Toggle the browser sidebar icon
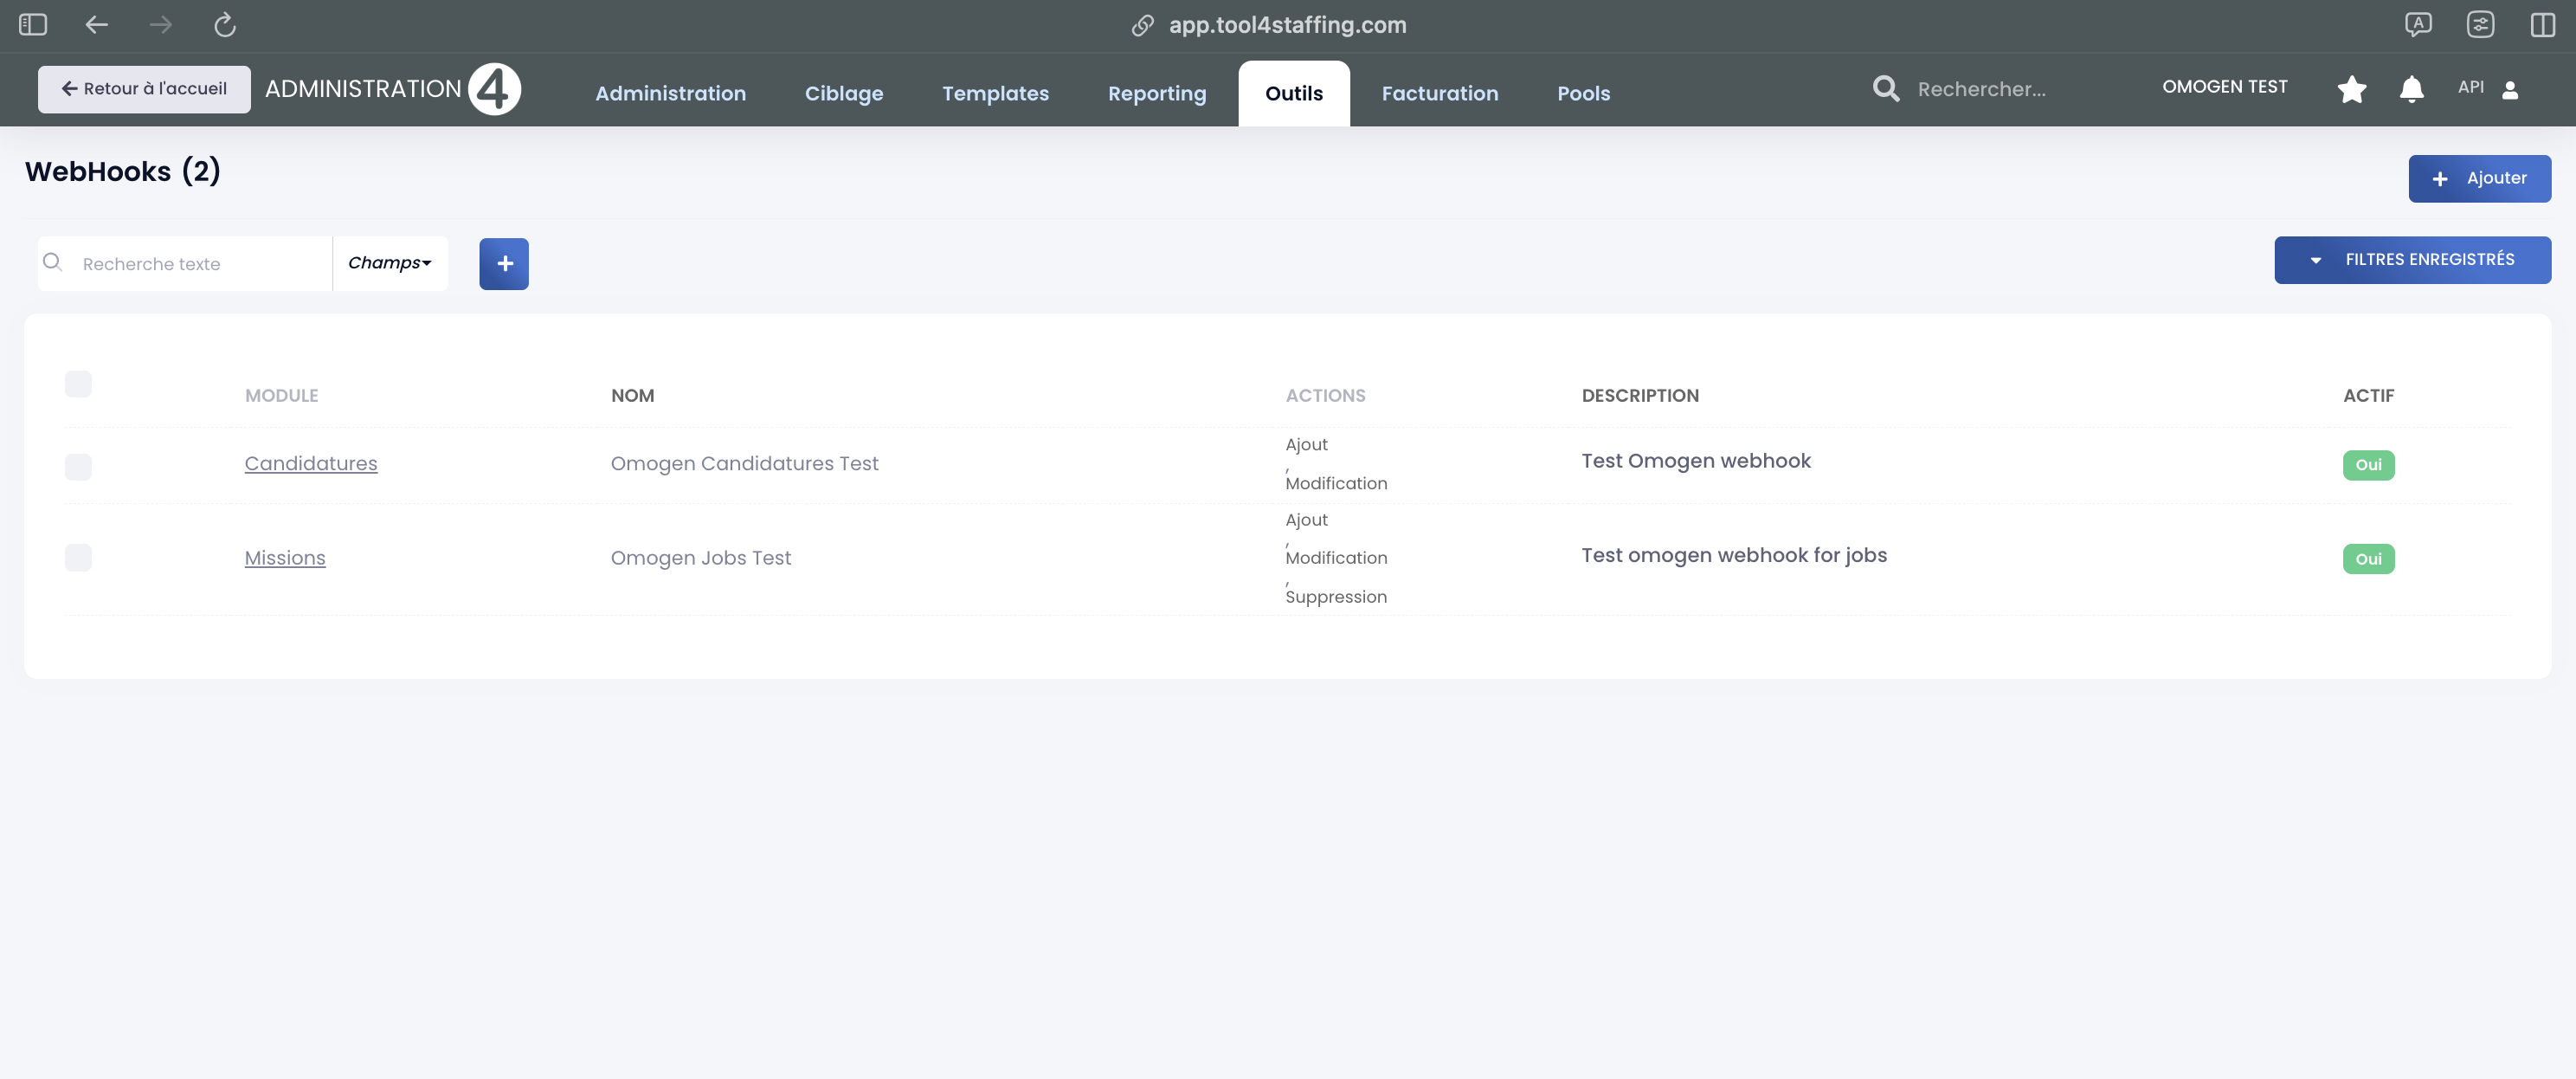Screen dimensions: 2576x1079 tap(33, 25)
